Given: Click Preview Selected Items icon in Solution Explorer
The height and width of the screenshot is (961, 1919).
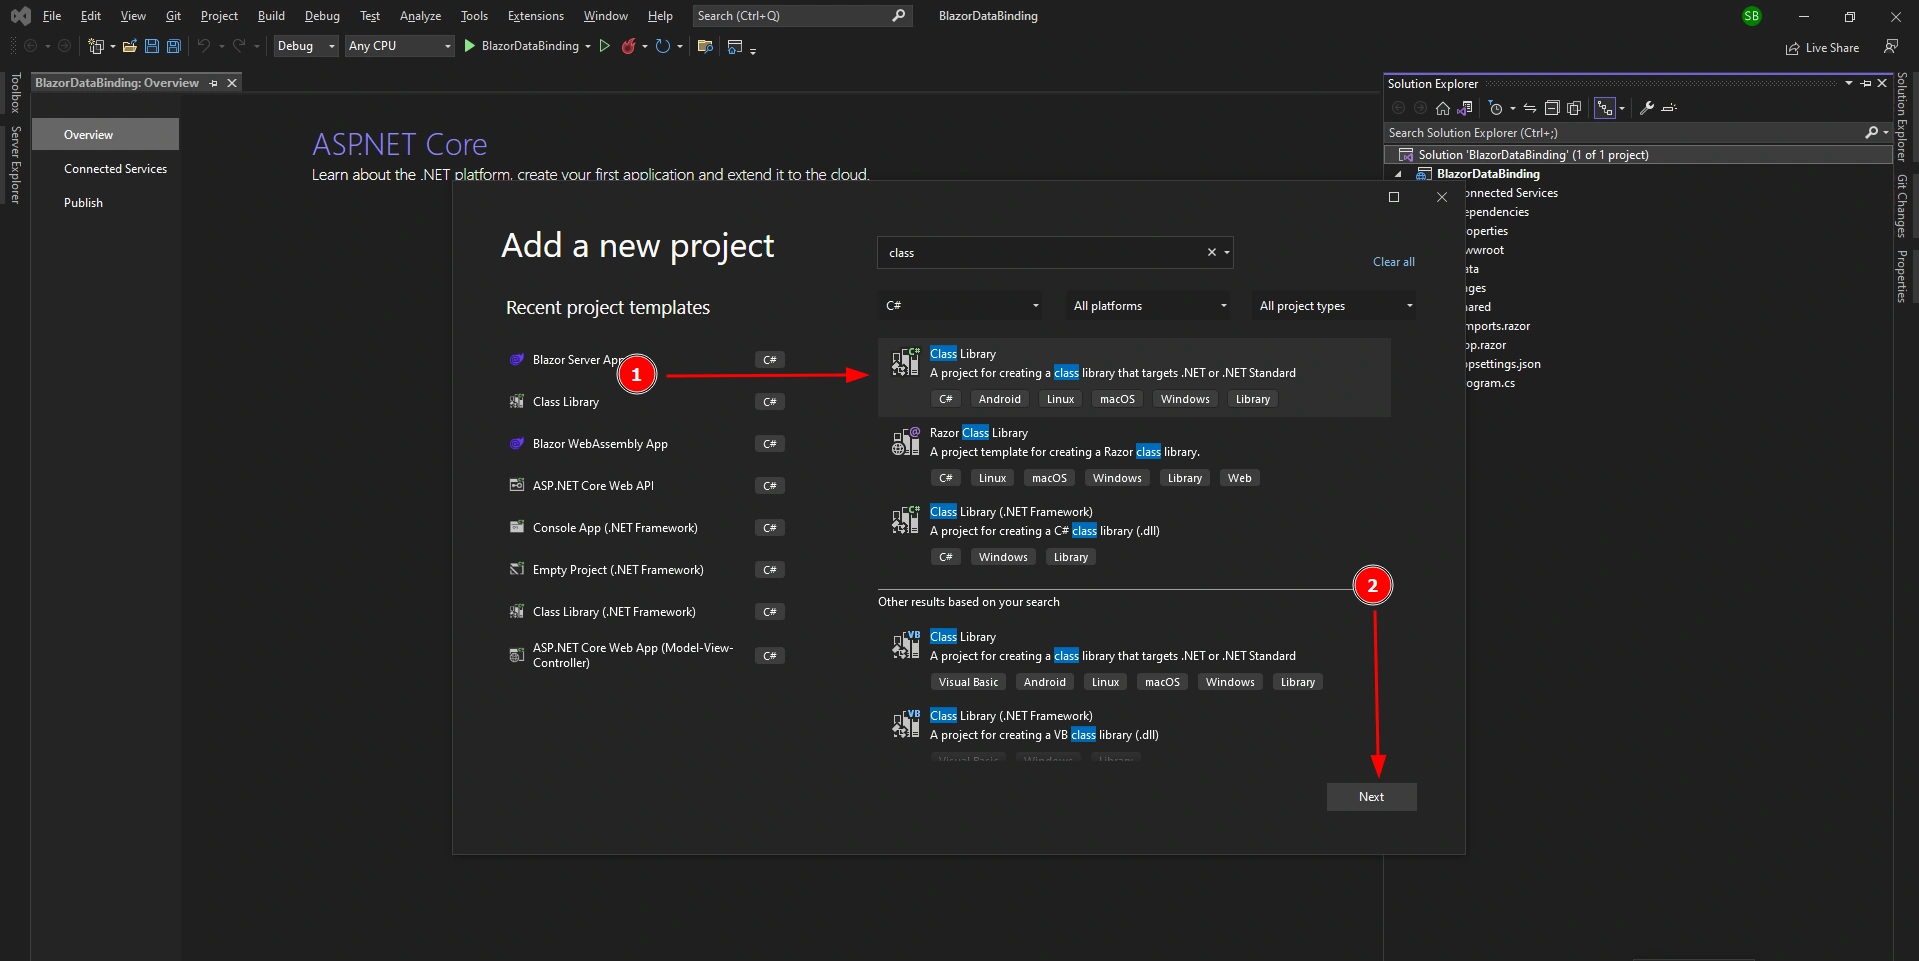Looking at the screenshot, I should coord(1669,108).
